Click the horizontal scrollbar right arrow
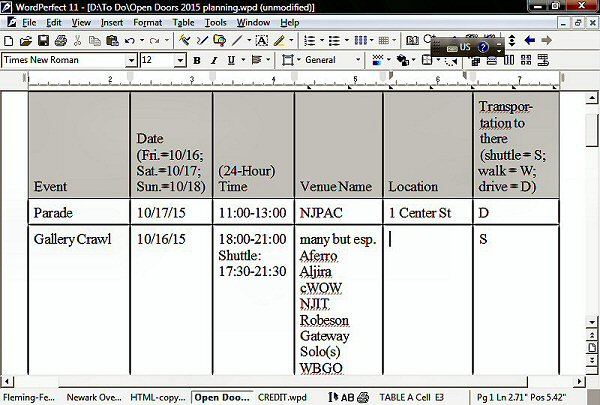 tap(579, 381)
